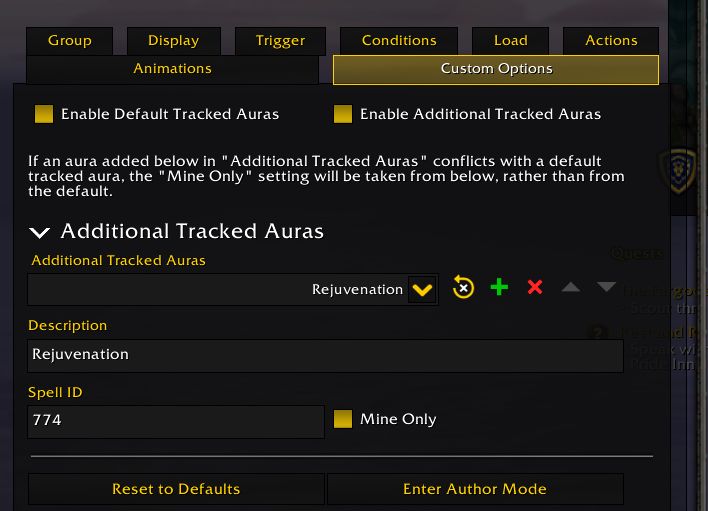708x511 pixels.
Task: Open the Animations tab
Action: 172,69
